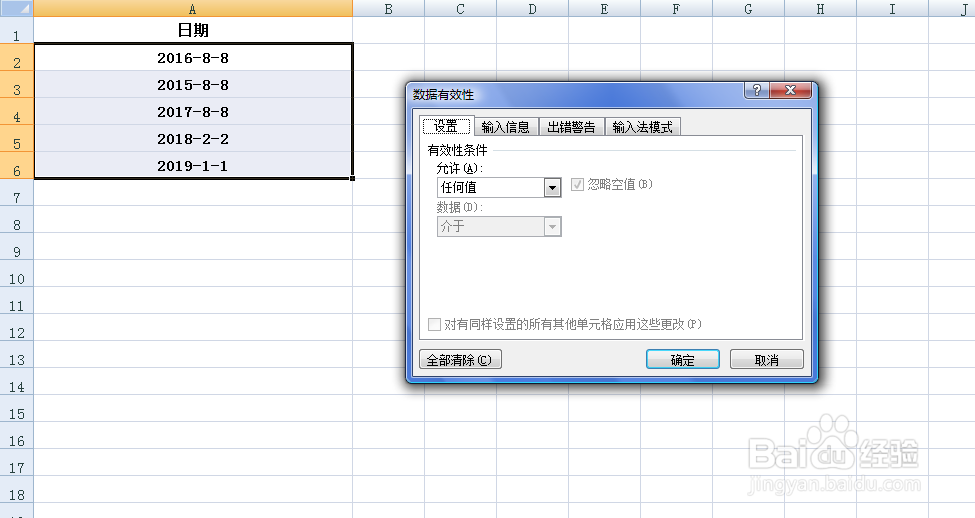This screenshot has width=975, height=518.
Task: Switch to the 设置 tab
Action: [x=446, y=126]
